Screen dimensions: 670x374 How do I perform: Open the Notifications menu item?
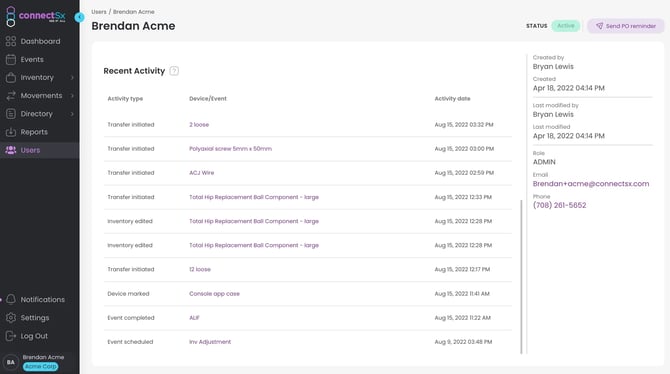click(39, 299)
